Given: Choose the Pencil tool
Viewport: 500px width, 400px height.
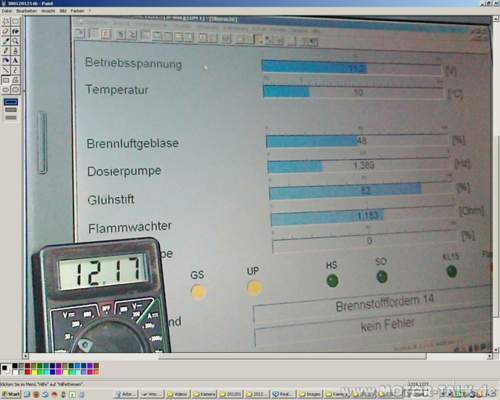Looking at the screenshot, I should 6,51.
